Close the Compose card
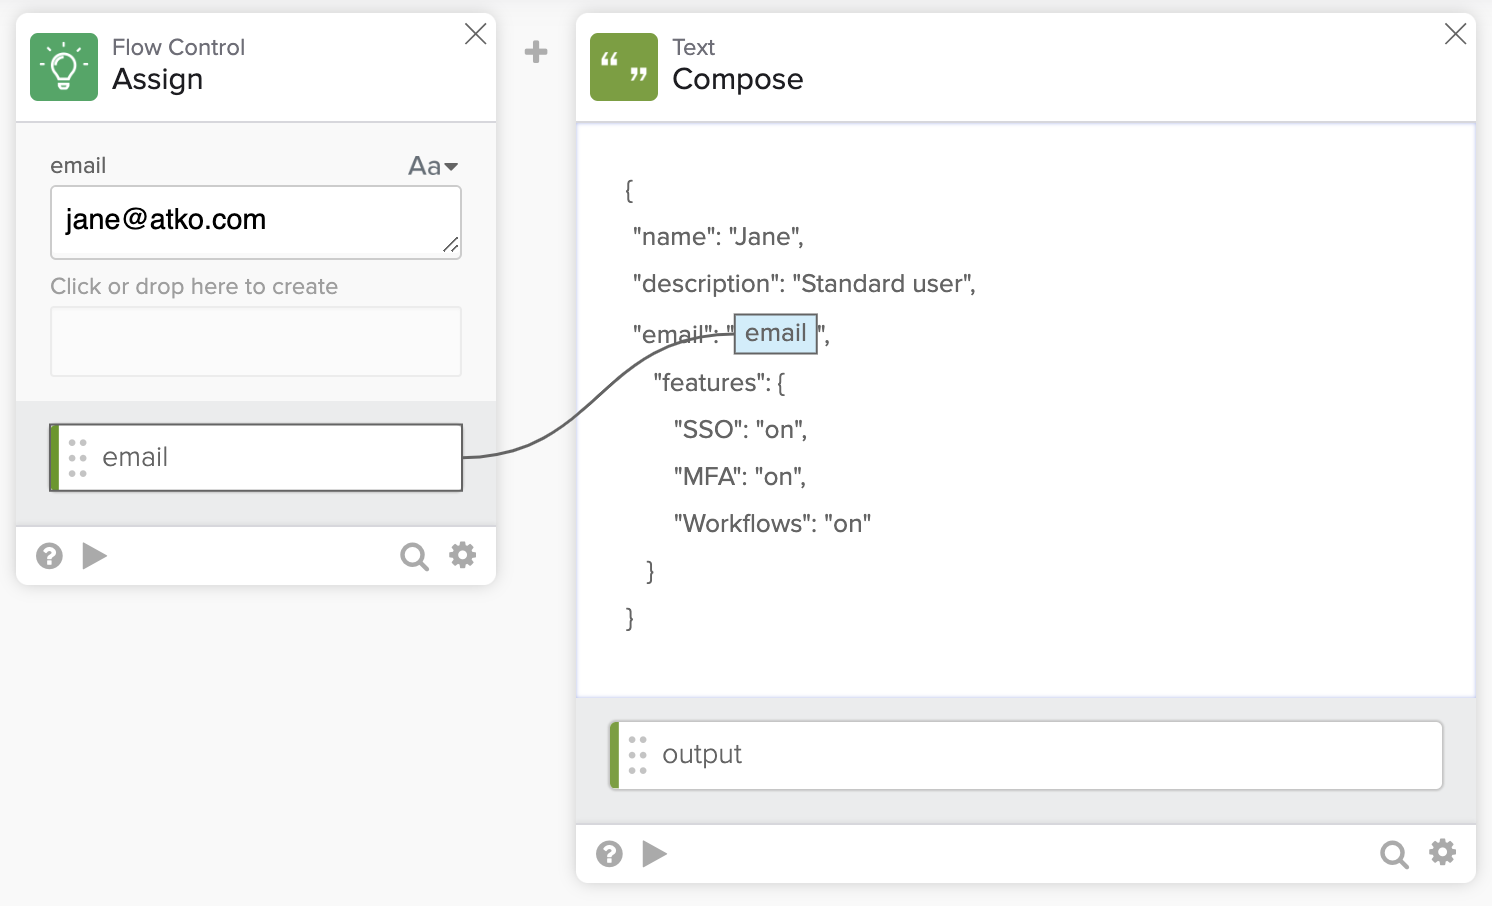Image resolution: width=1492 pixels, height=906 pixels. [1455, 34]
